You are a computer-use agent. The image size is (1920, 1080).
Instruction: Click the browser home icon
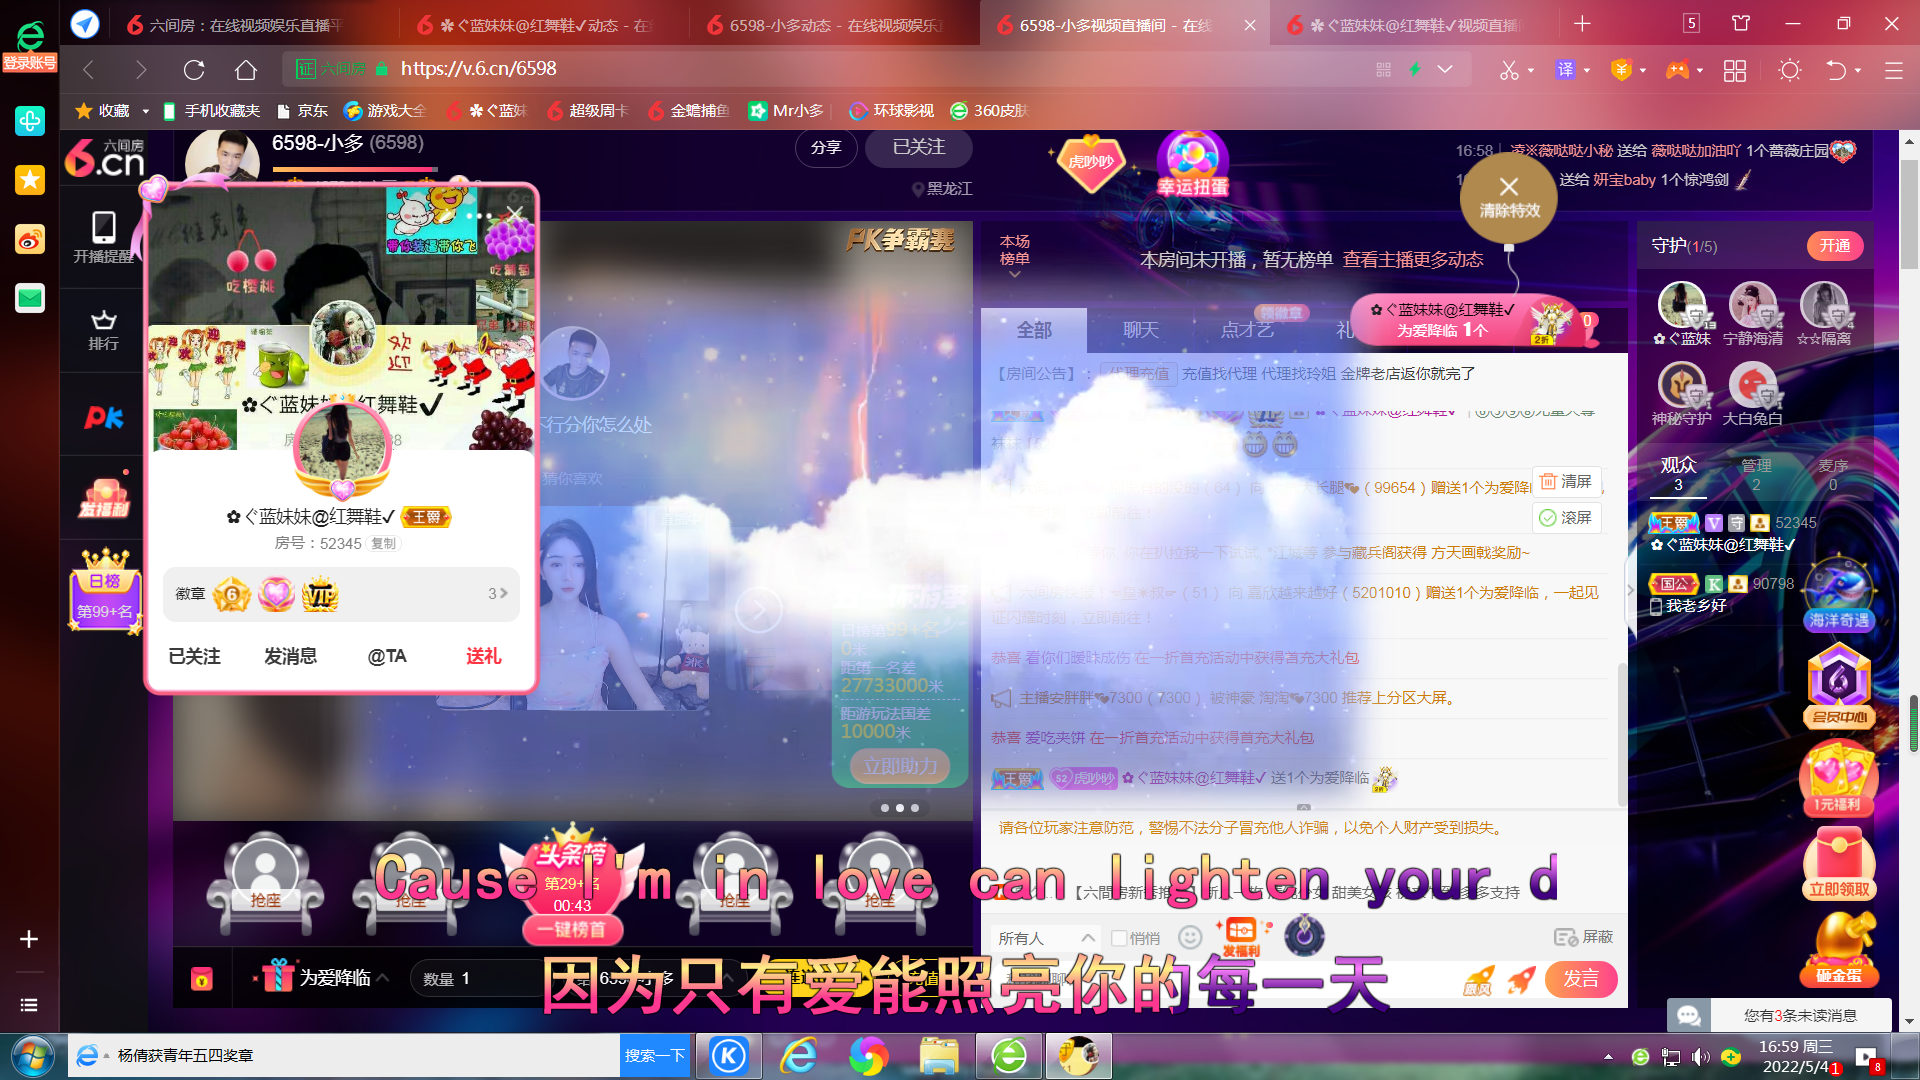point(246,70)
